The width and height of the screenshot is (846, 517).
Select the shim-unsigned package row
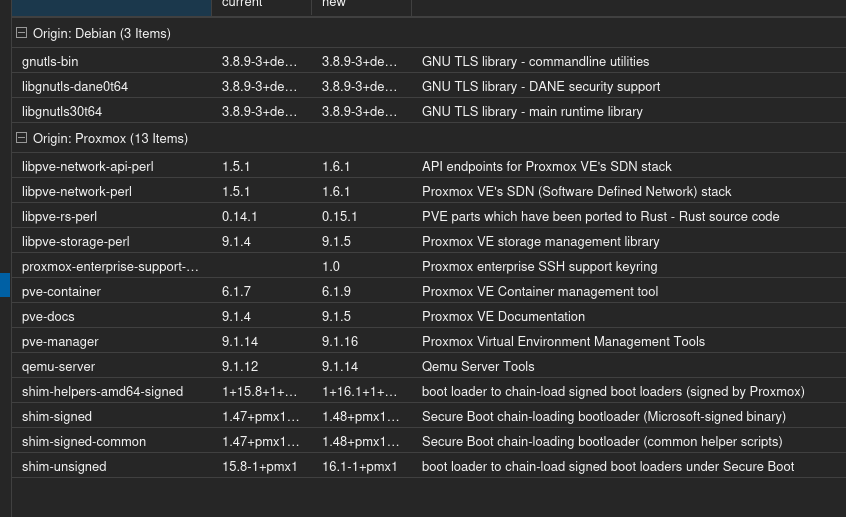click(x=429, y=466)
